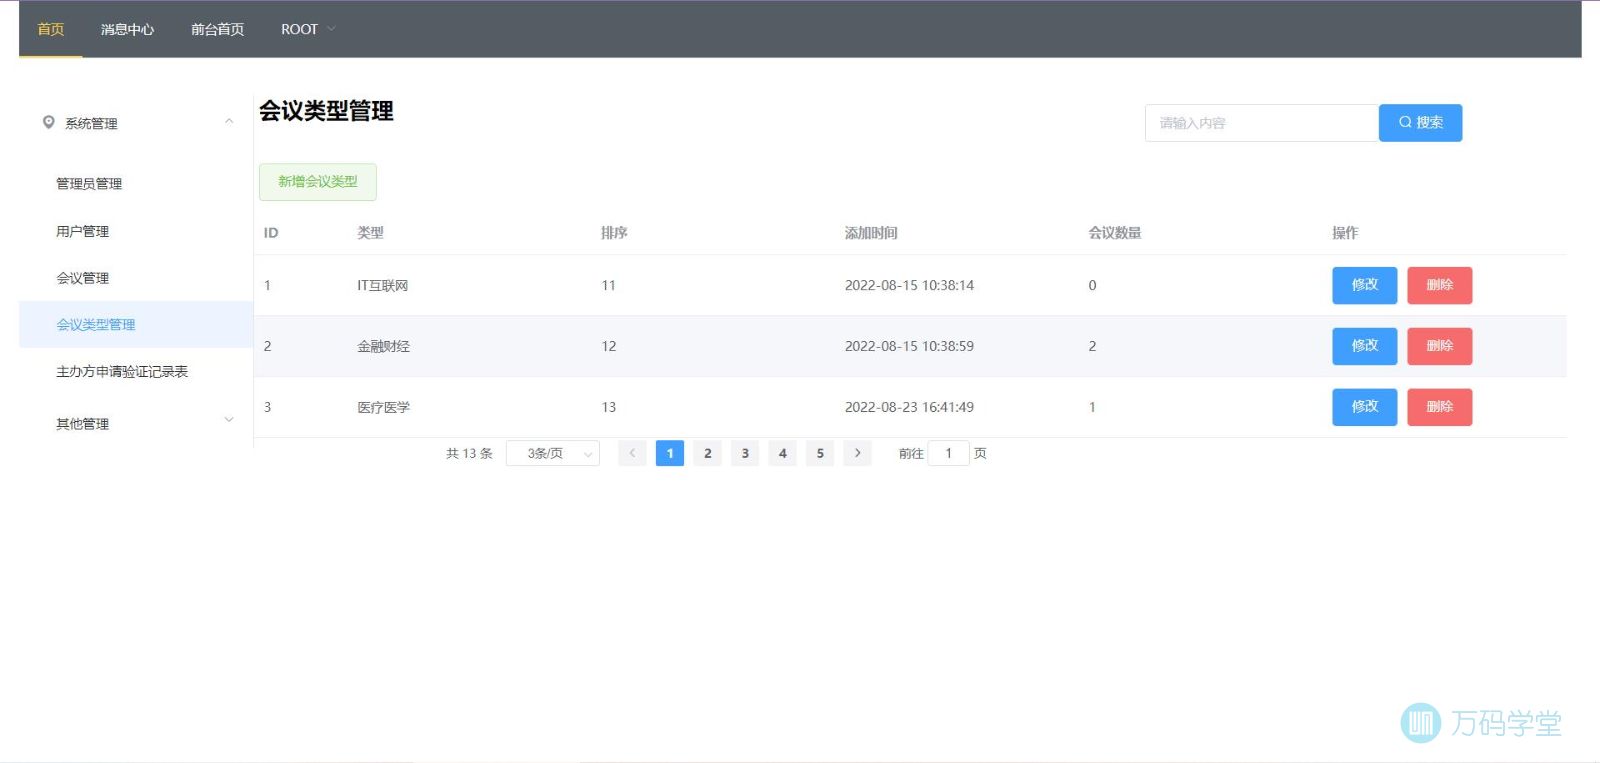
Task: Focus the 请输入内容 search field
Action: [1262, 123]
